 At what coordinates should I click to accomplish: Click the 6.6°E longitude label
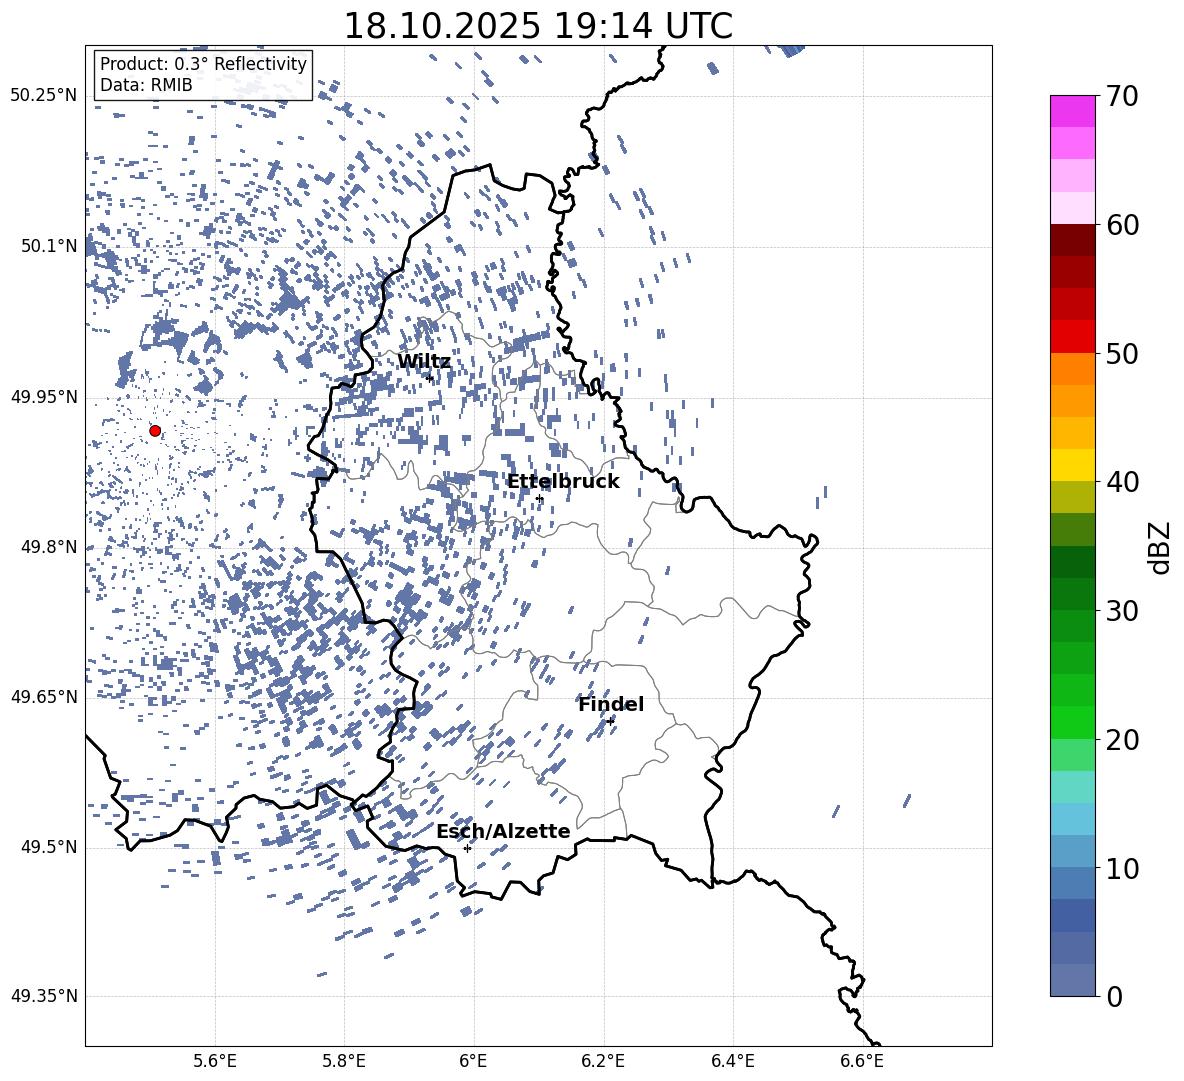(x=862, y=1061)
